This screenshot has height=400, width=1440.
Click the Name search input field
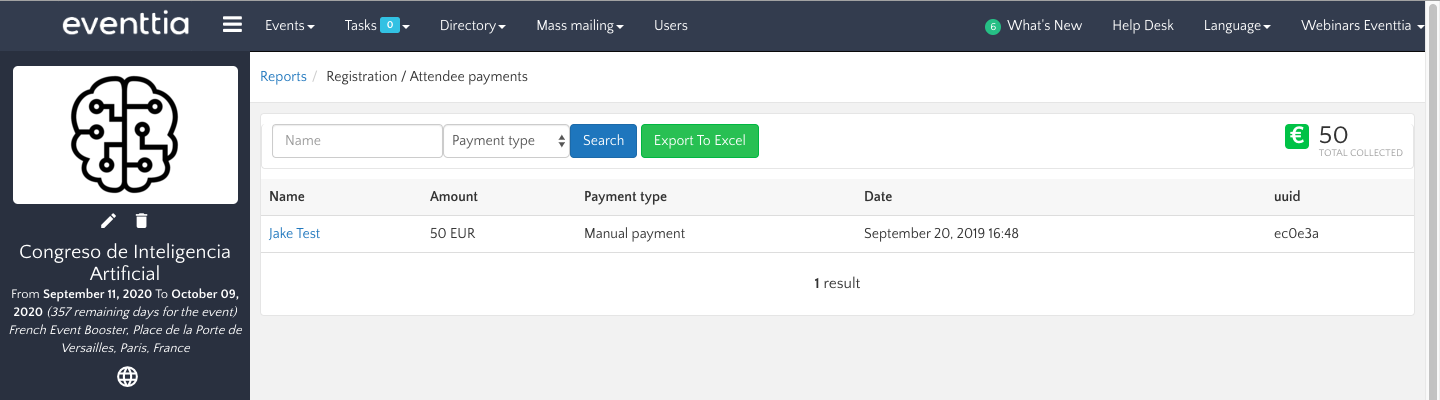point(357,141)
